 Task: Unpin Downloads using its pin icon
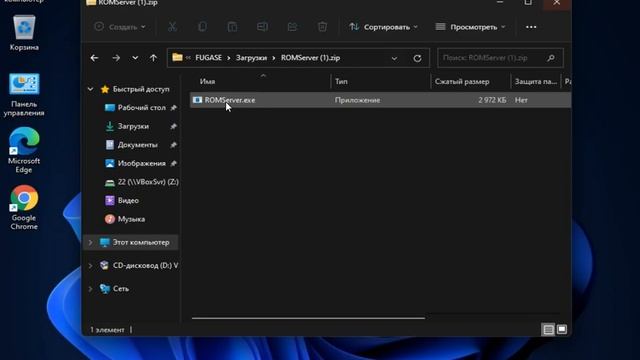point(173,127)
